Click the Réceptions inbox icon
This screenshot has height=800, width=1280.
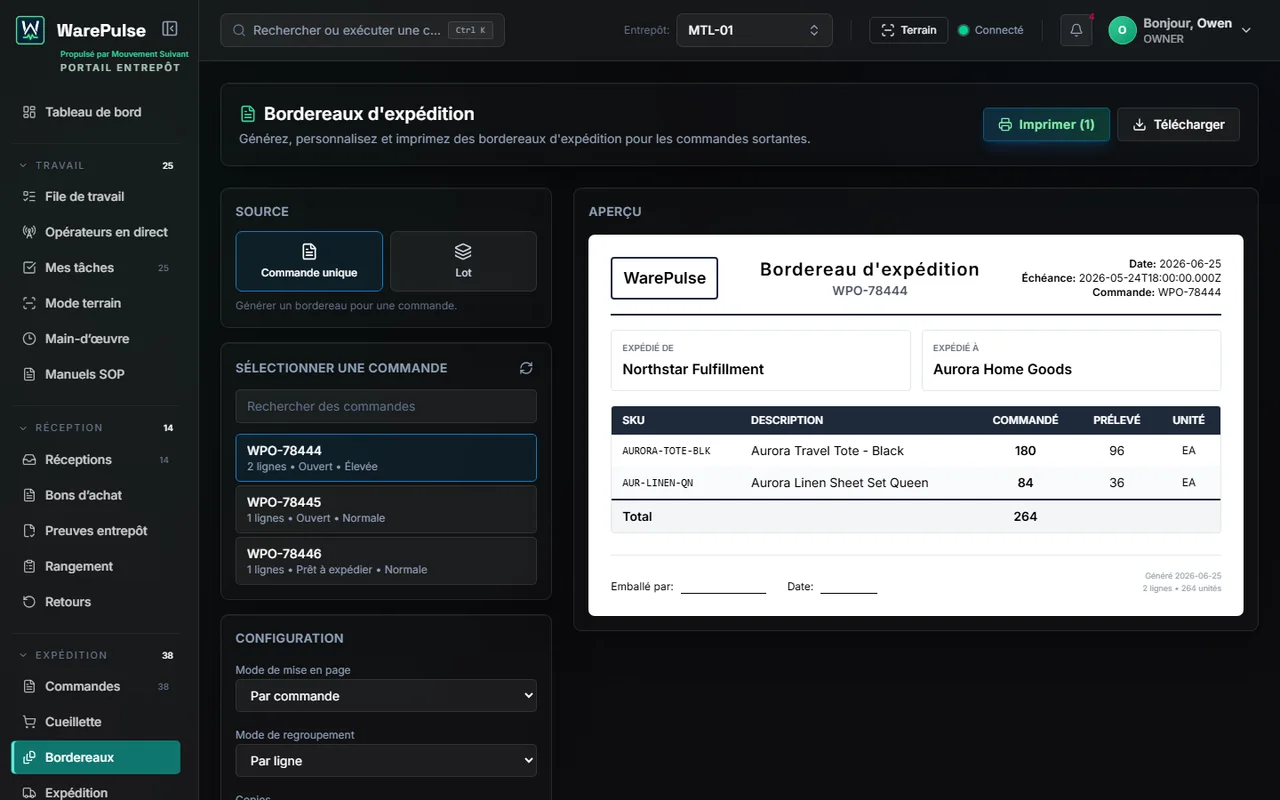click(x=29, y=459)
